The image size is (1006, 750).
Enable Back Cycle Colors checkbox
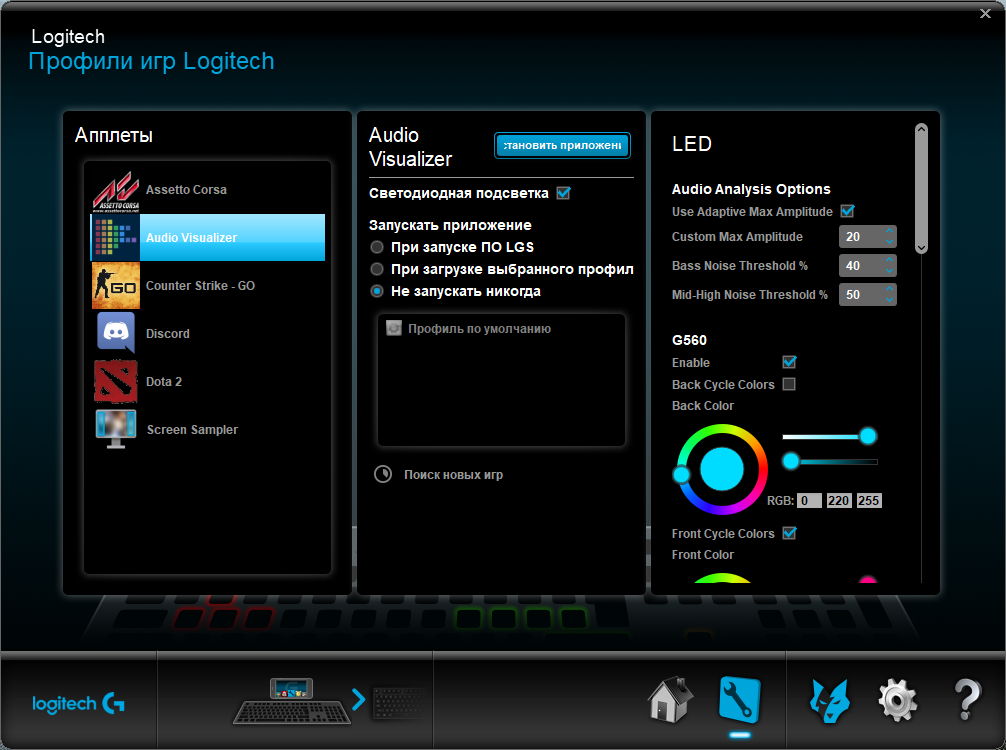point(789,384)
